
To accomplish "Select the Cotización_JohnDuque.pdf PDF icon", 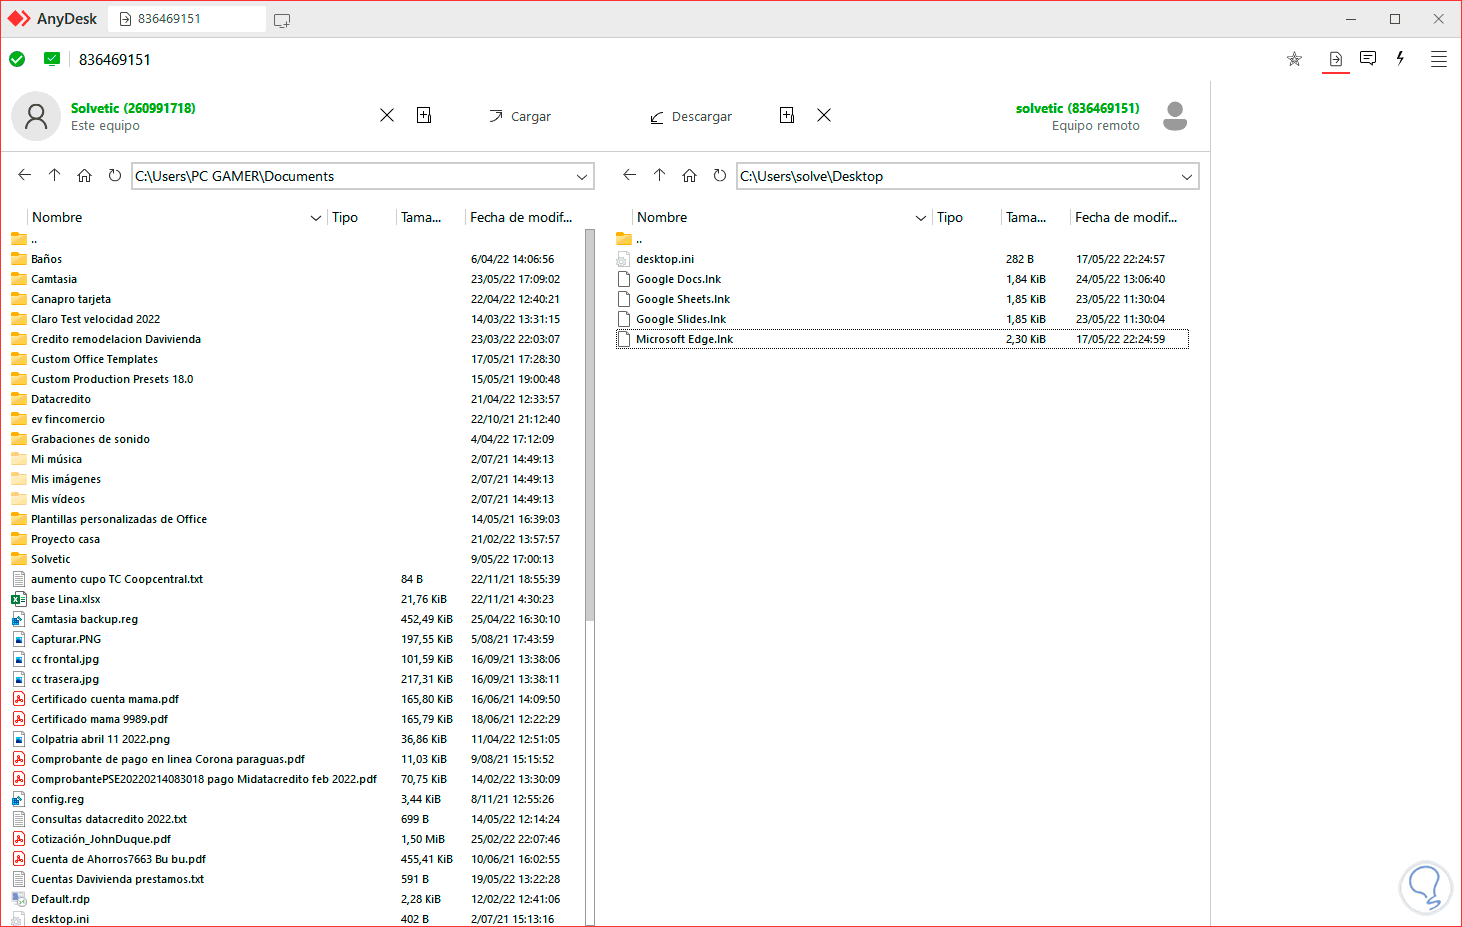I will [x=19, y=839].
